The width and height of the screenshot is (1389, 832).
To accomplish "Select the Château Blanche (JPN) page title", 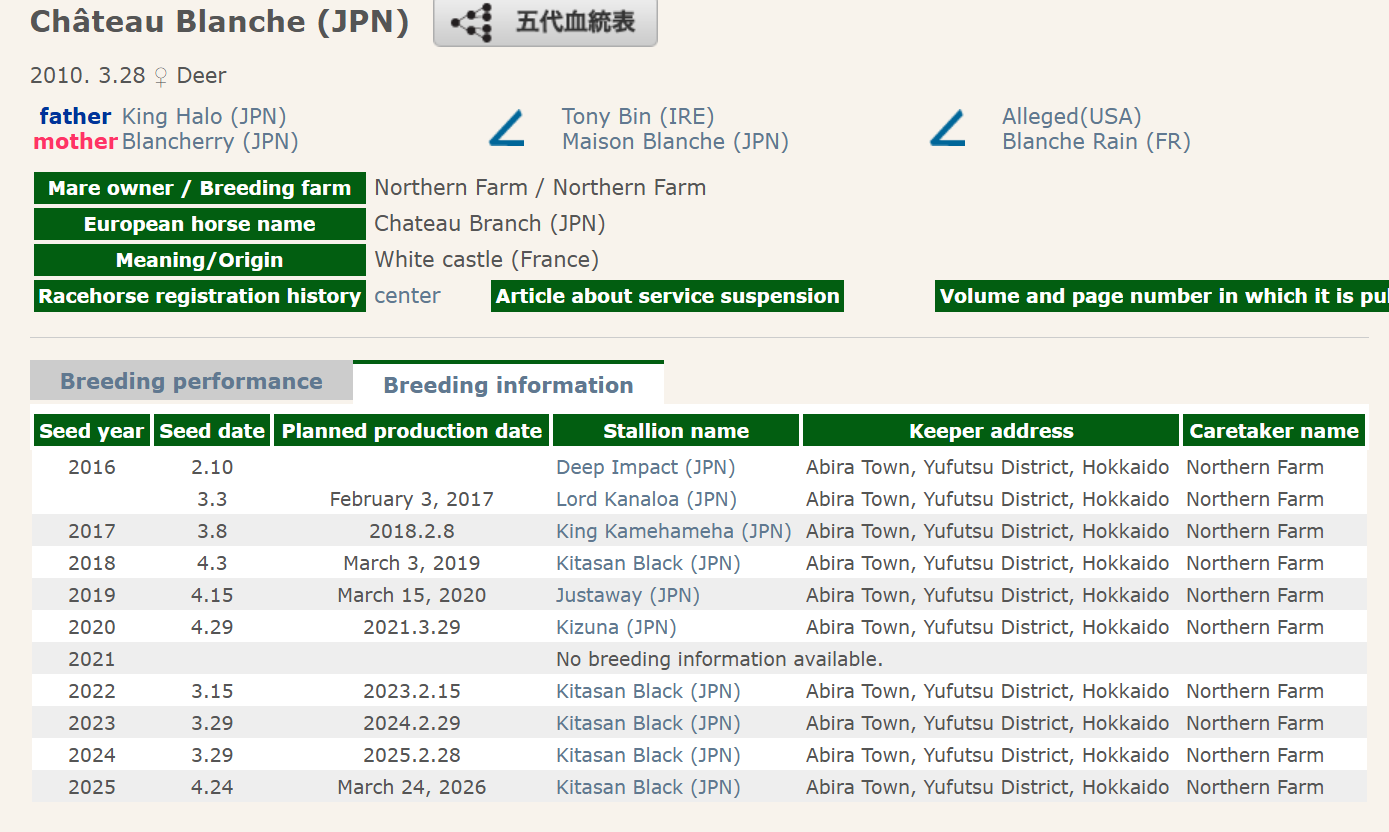I will coord(220,22).
